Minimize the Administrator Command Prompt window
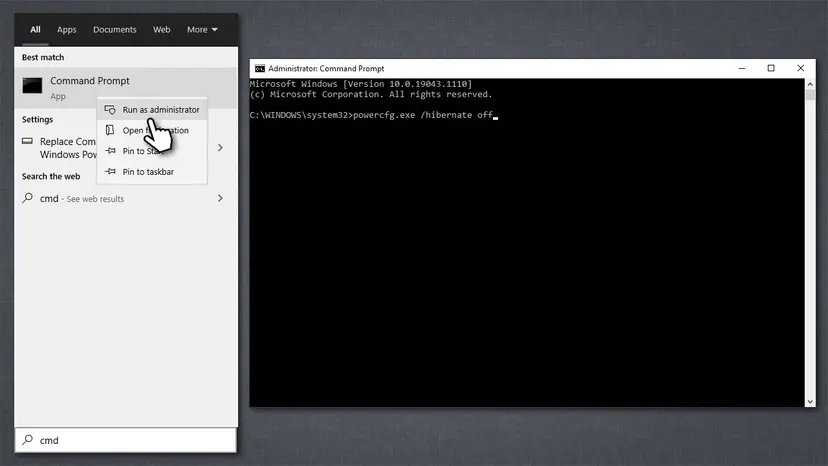The width and height of the screenshot is (828, 466). (x=742, y=68)
